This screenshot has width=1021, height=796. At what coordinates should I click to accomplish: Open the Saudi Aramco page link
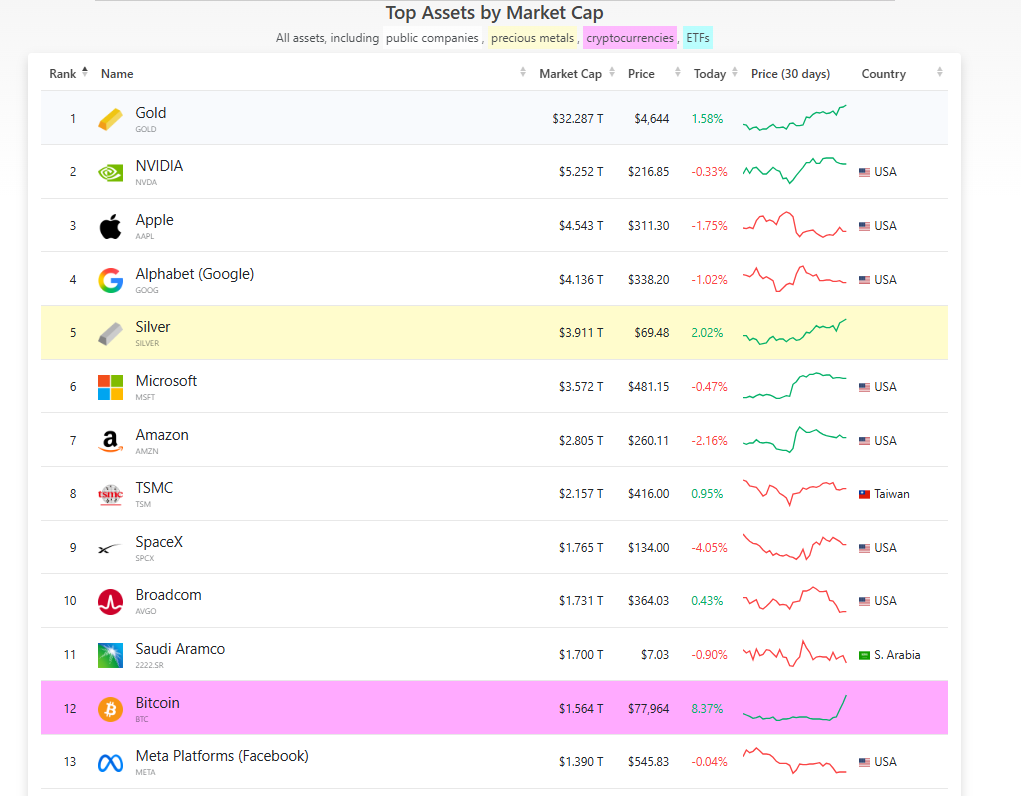tap(180, 649)
